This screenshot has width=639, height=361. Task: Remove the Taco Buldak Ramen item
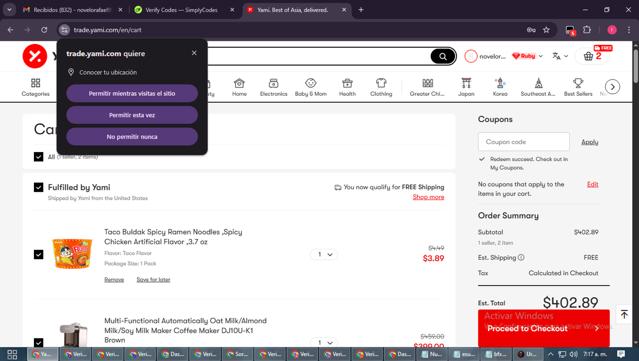pos(114,280)
